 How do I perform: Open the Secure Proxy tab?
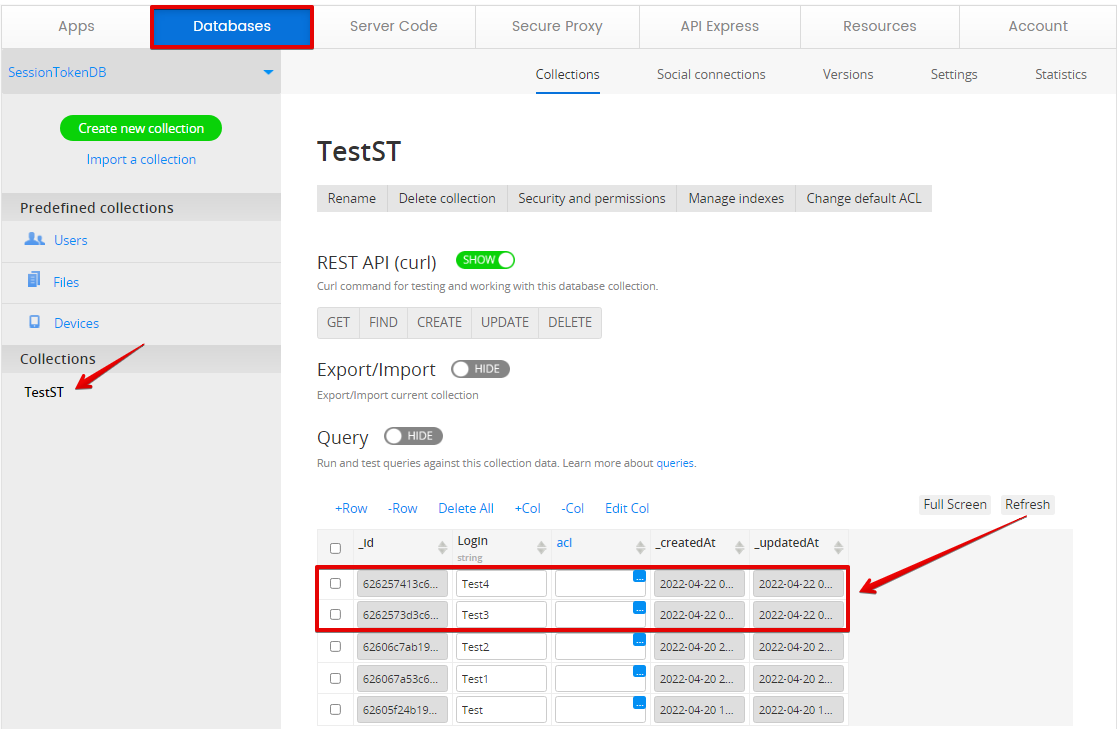coord(557,26)
